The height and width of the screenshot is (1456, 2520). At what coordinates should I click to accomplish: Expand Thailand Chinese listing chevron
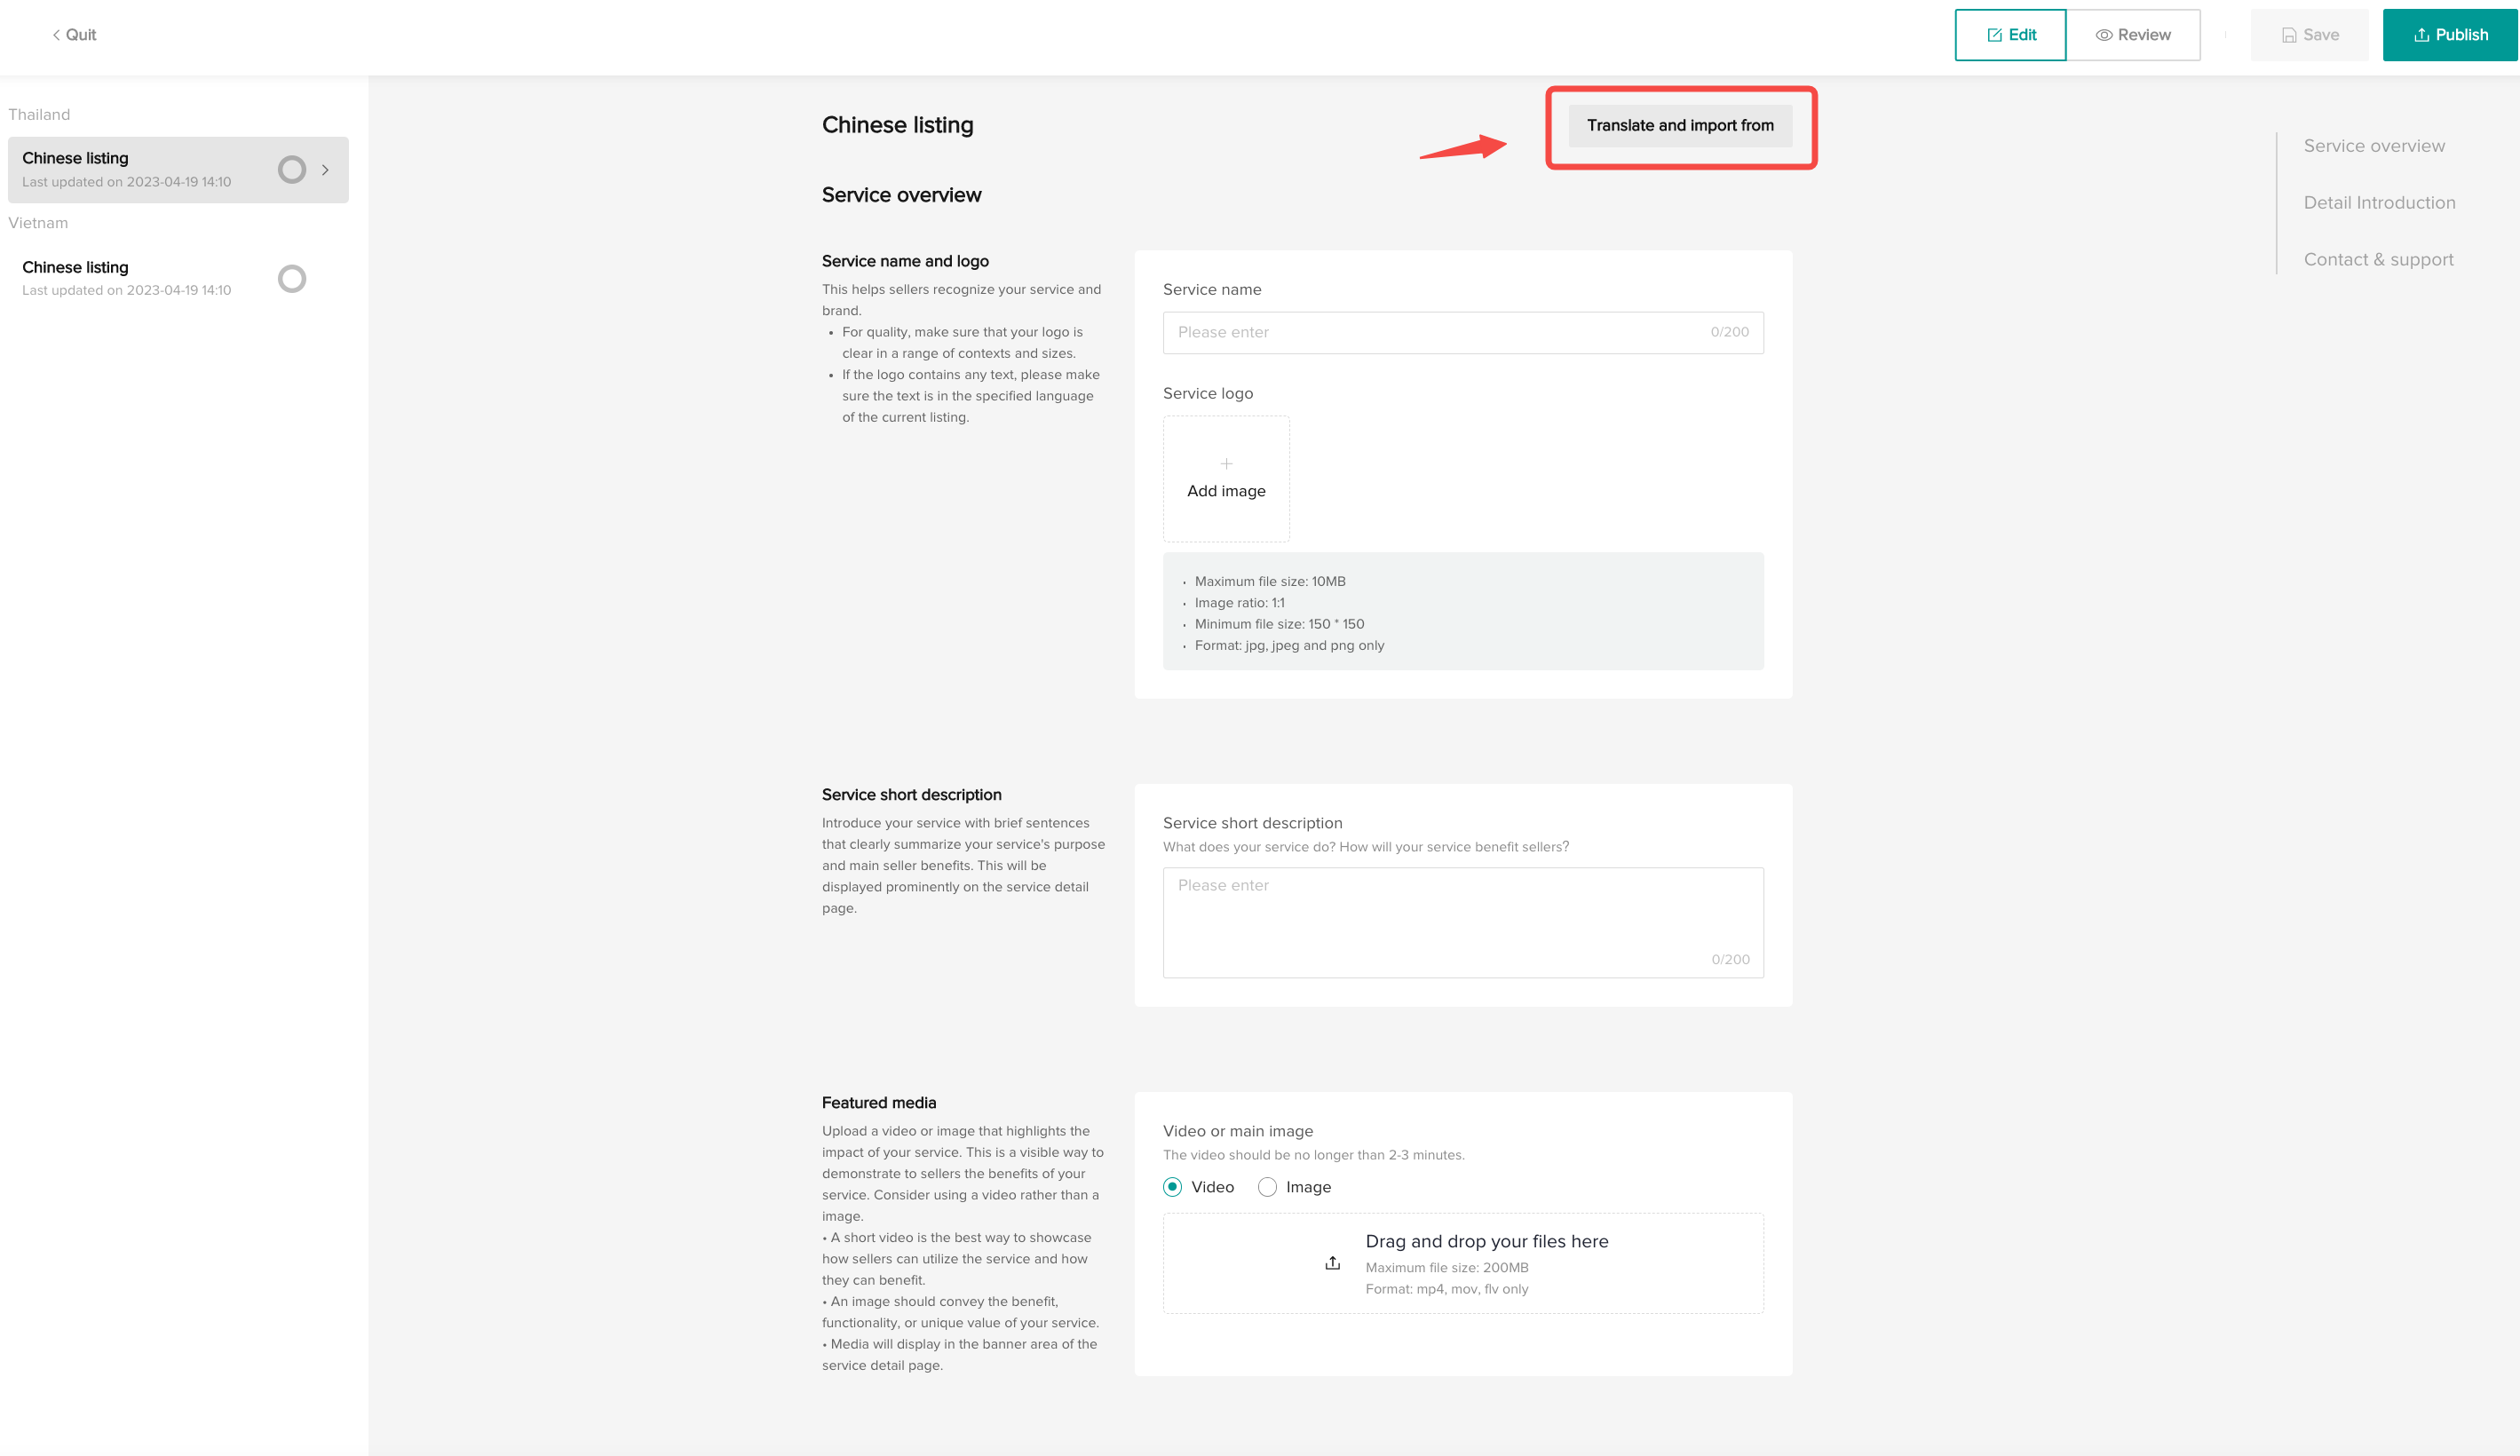[x=325, y=170]
